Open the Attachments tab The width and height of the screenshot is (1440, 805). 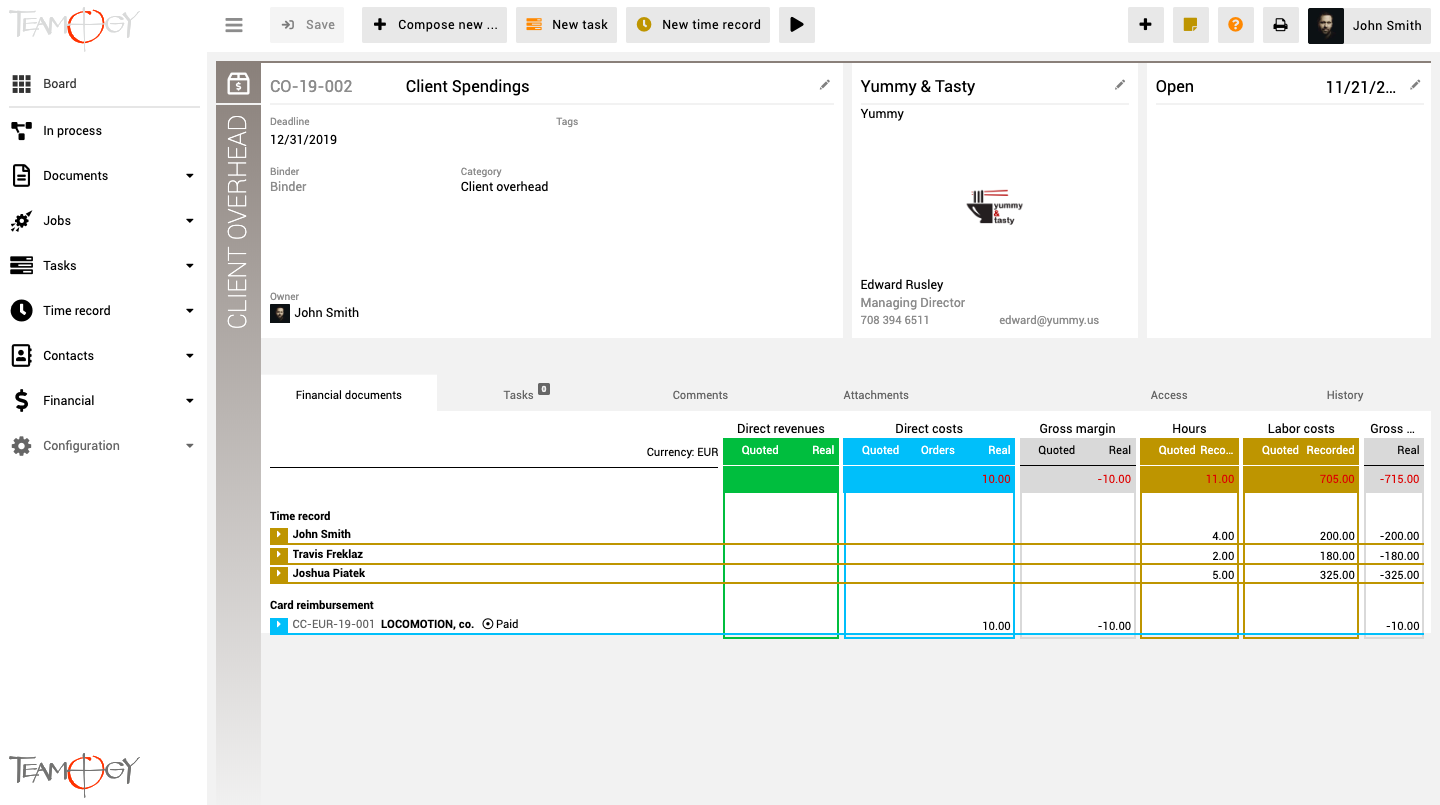876,395
